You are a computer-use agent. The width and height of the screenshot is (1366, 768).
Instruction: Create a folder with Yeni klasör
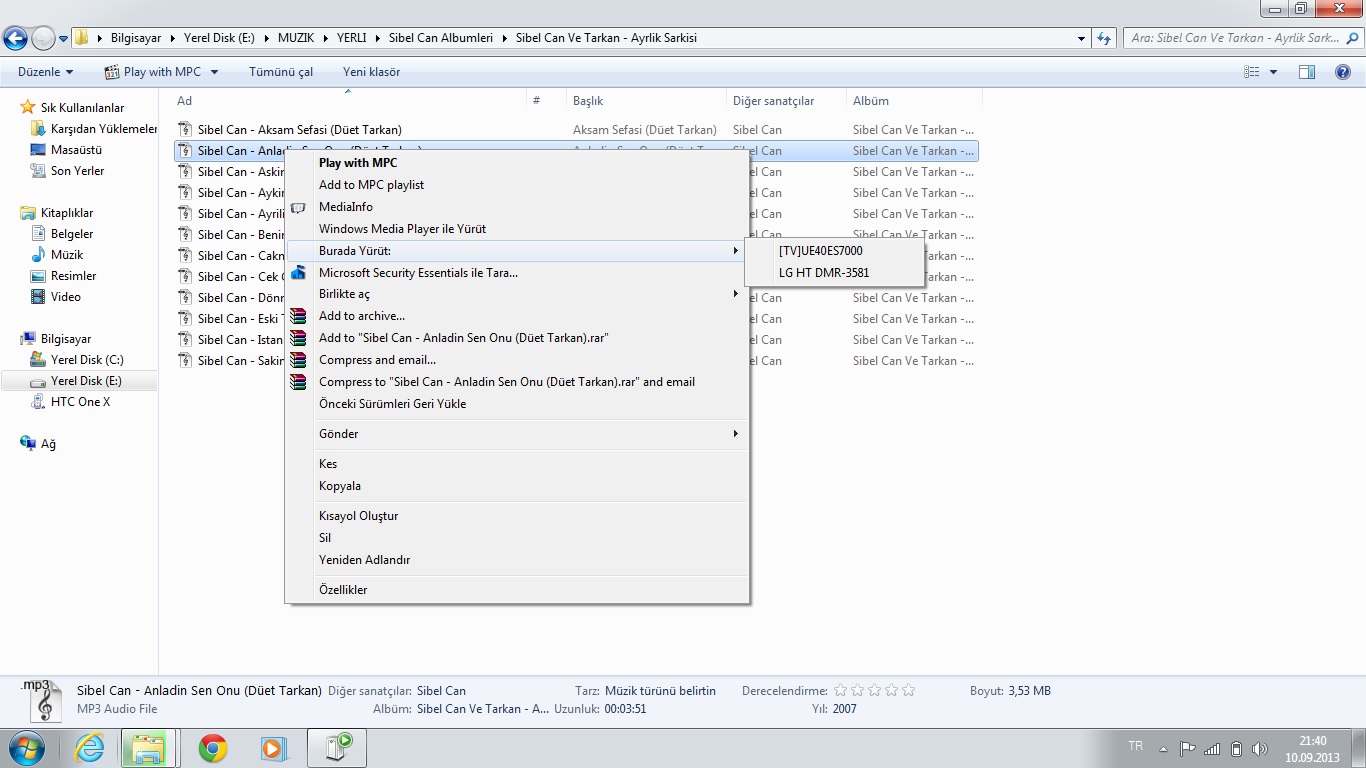point(371,72)
